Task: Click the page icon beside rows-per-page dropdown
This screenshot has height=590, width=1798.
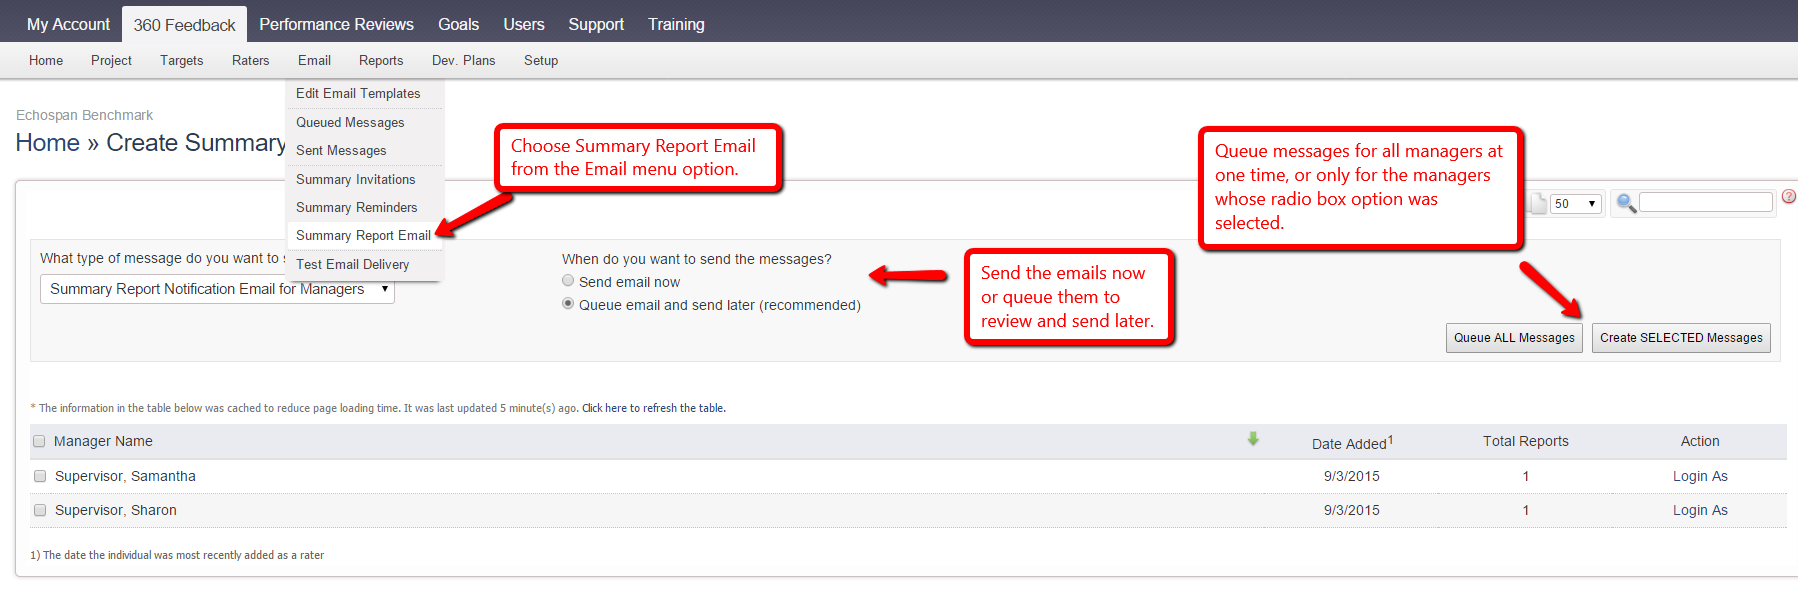Action: [1538, 203]
